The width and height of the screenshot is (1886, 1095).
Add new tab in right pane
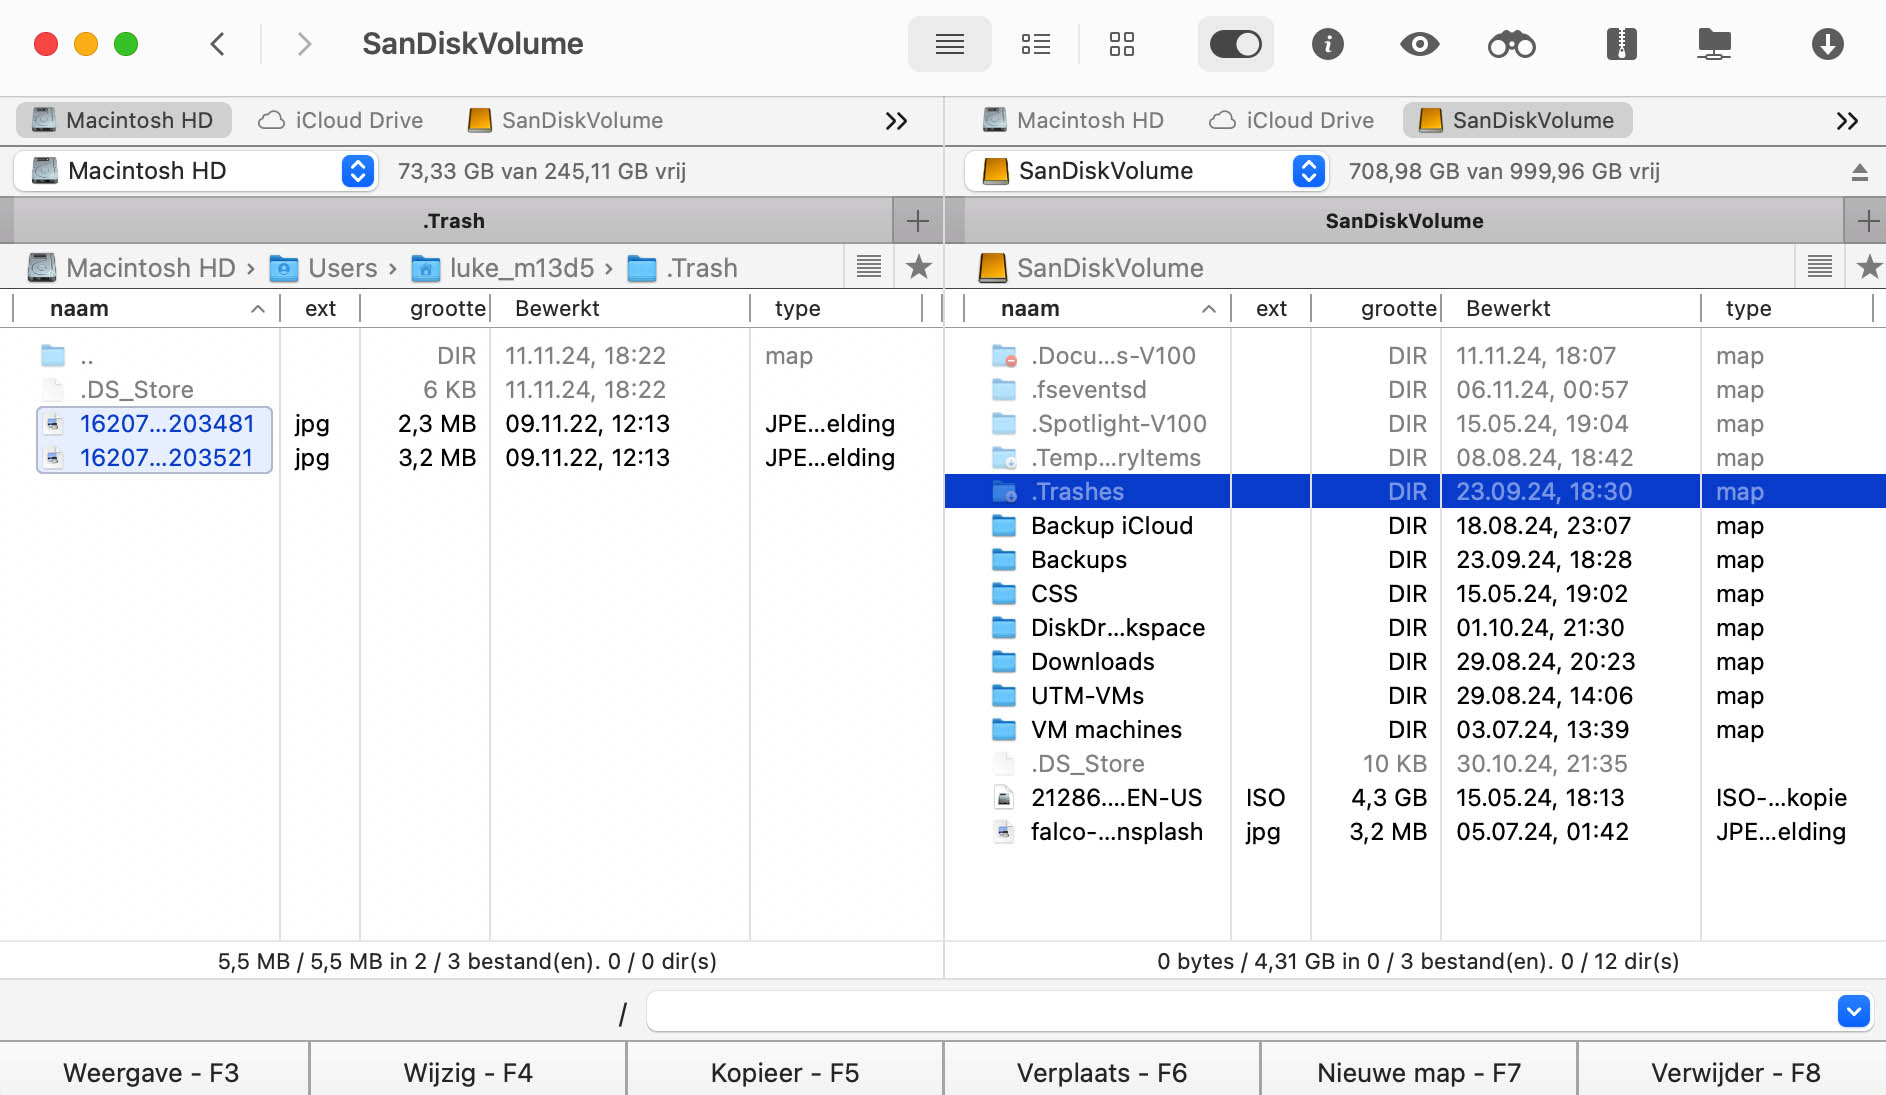click(1866, 220)
